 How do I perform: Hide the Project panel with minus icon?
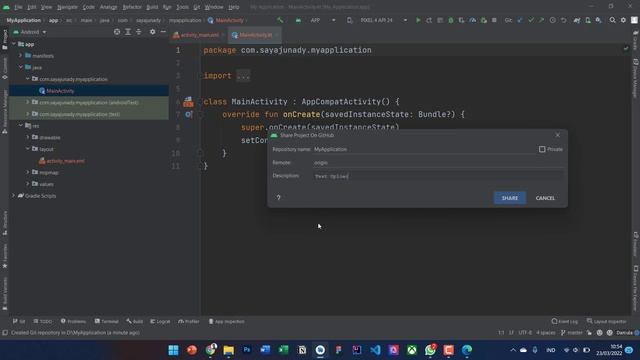(x=163, y=32)
